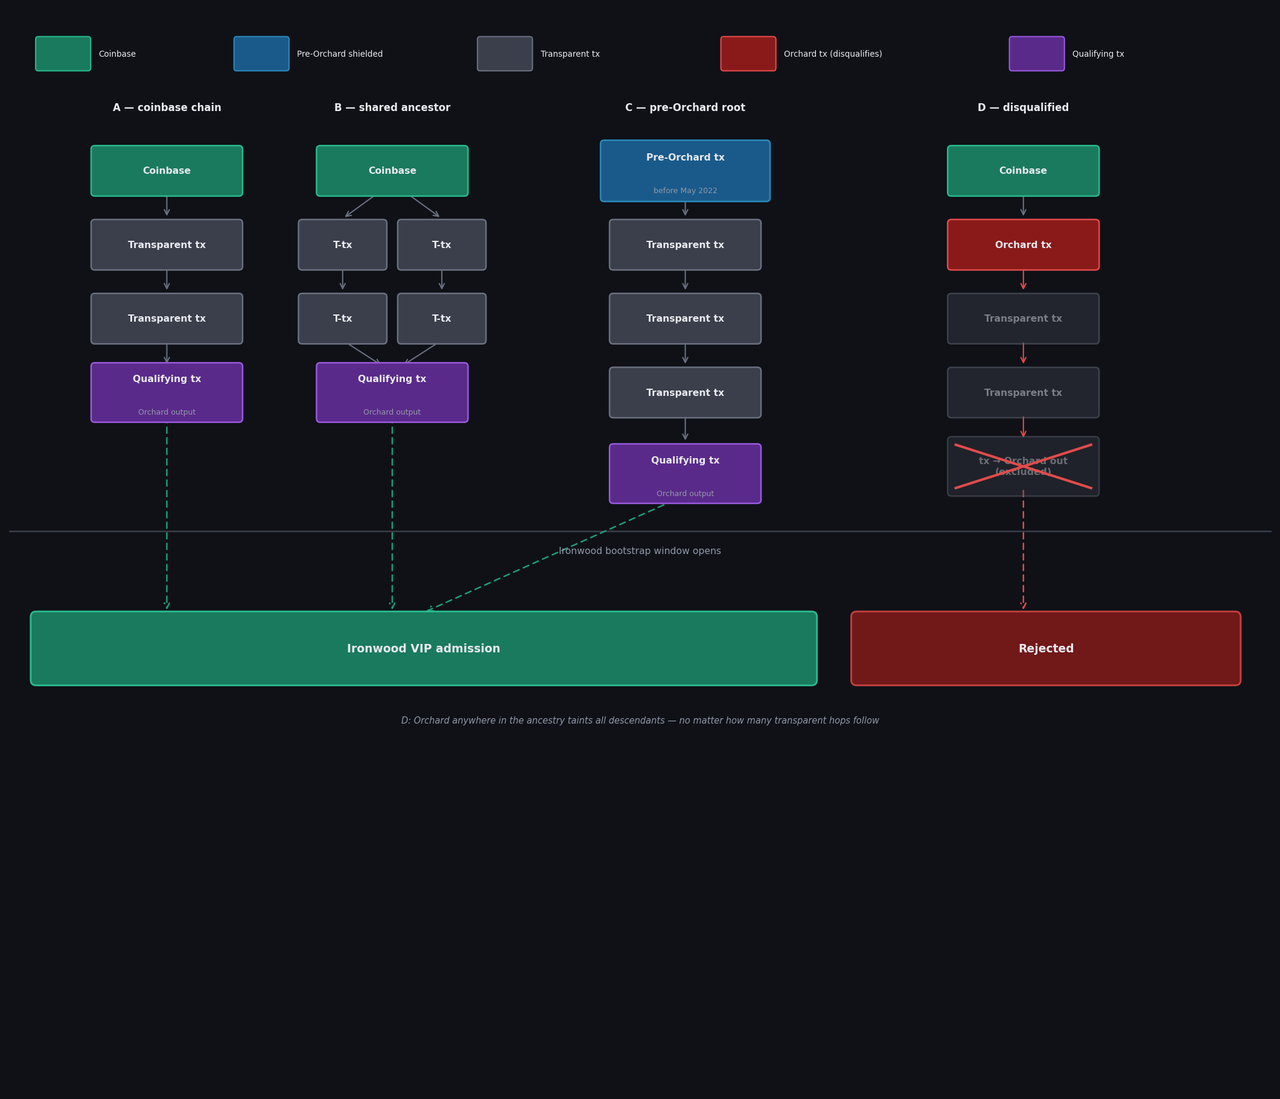Screen dimensions: 1280x1099
Task: Click the blue Pre-Orchard tx node
Action: (685, 171)
